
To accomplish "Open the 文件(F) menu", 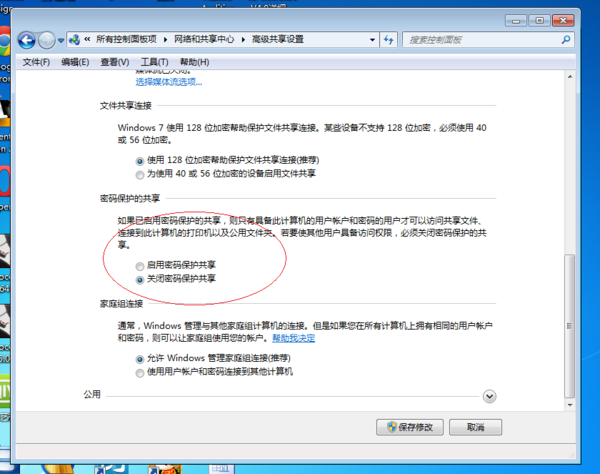I will pyautogui.click(x=36, y=62).
